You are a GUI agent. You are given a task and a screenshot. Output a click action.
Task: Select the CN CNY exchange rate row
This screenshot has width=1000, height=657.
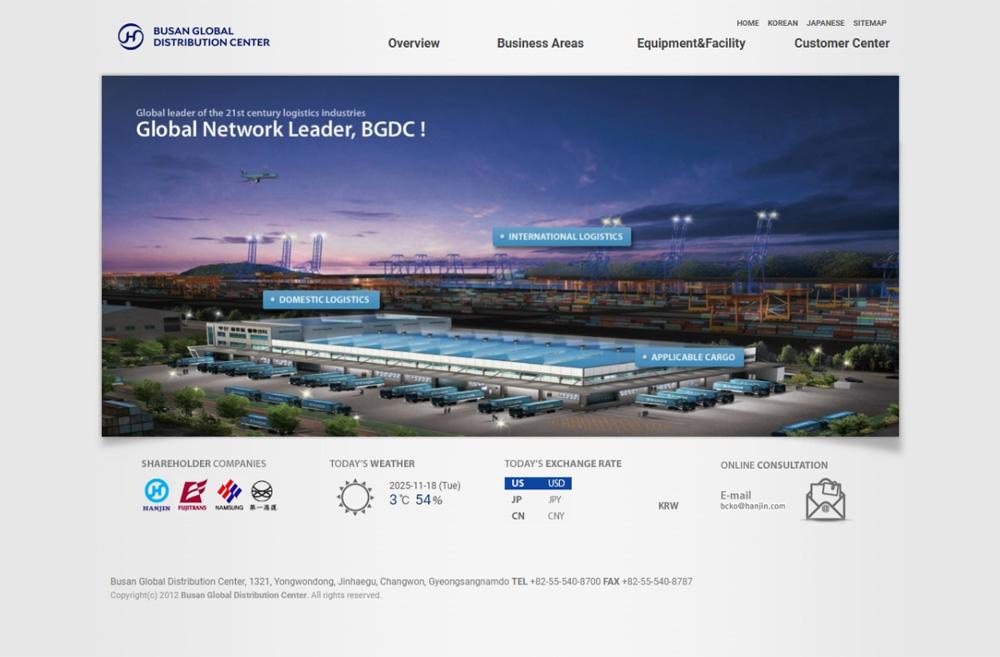(x=538, y=516)
